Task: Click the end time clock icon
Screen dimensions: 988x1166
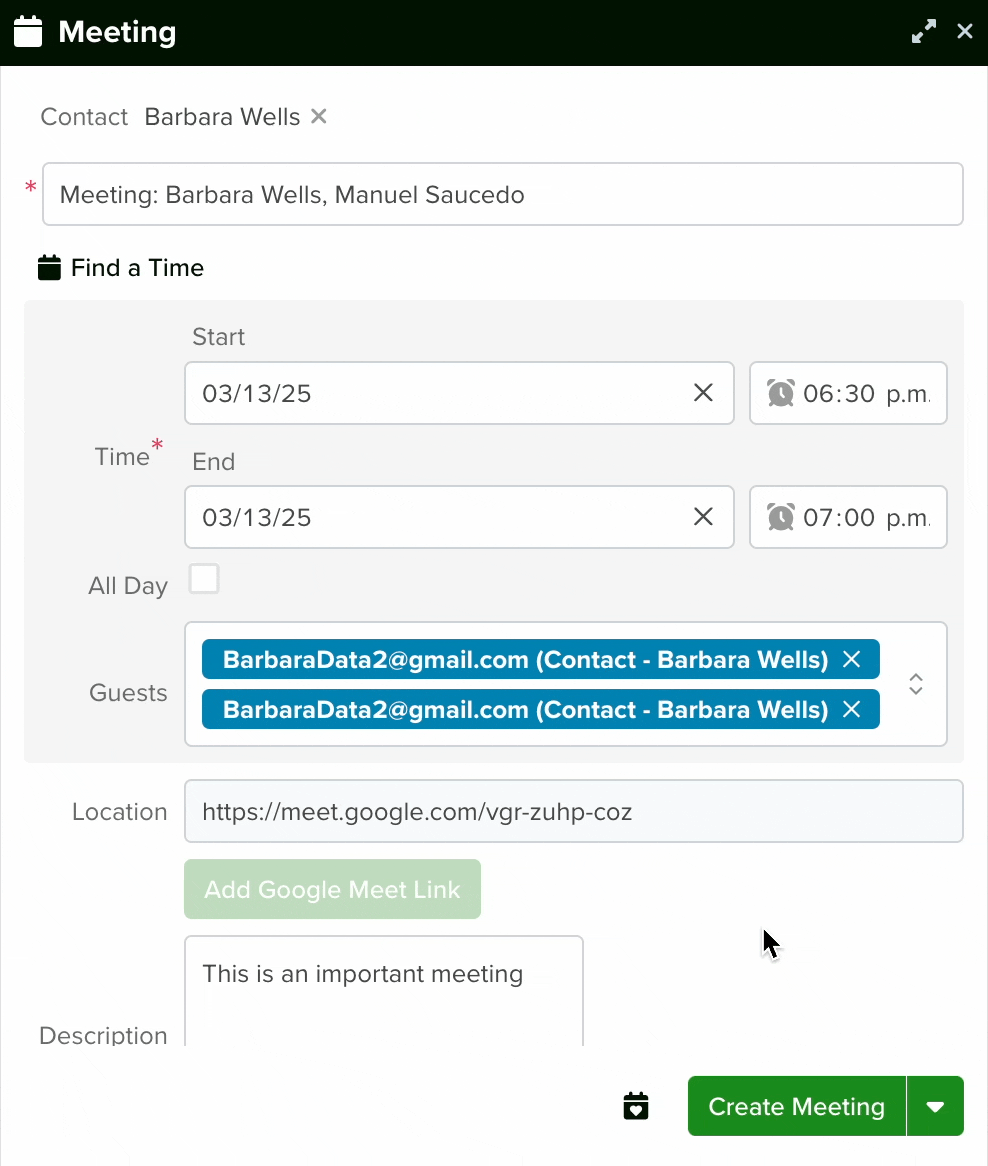Action: [x=781, y=517]
